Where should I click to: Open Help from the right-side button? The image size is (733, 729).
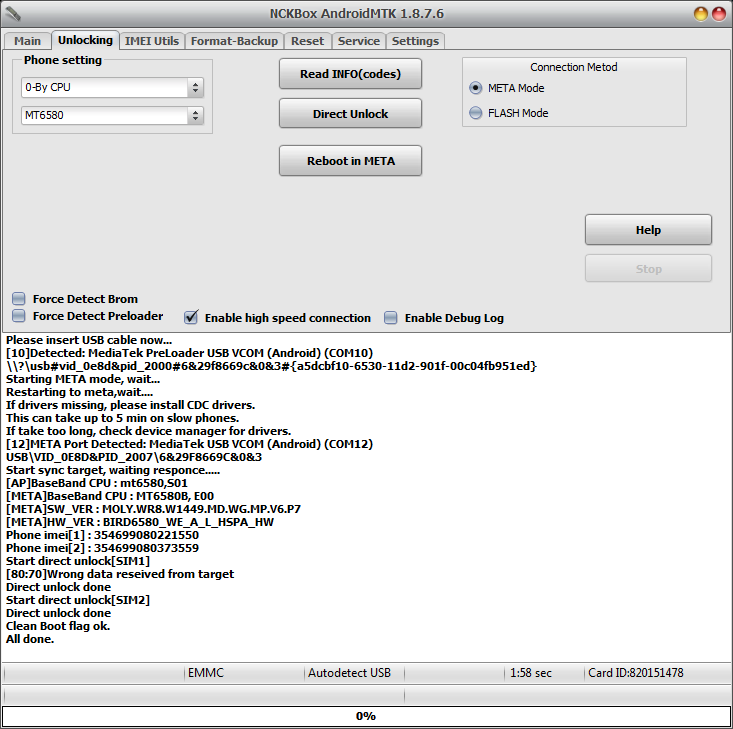[648, 230]
